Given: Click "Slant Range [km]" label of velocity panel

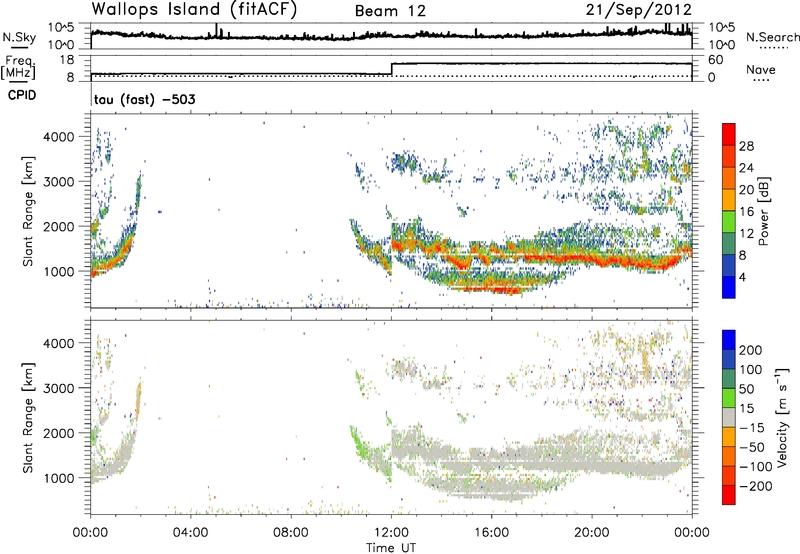Looking at the screenshot, I should click(x=28, y=417).
